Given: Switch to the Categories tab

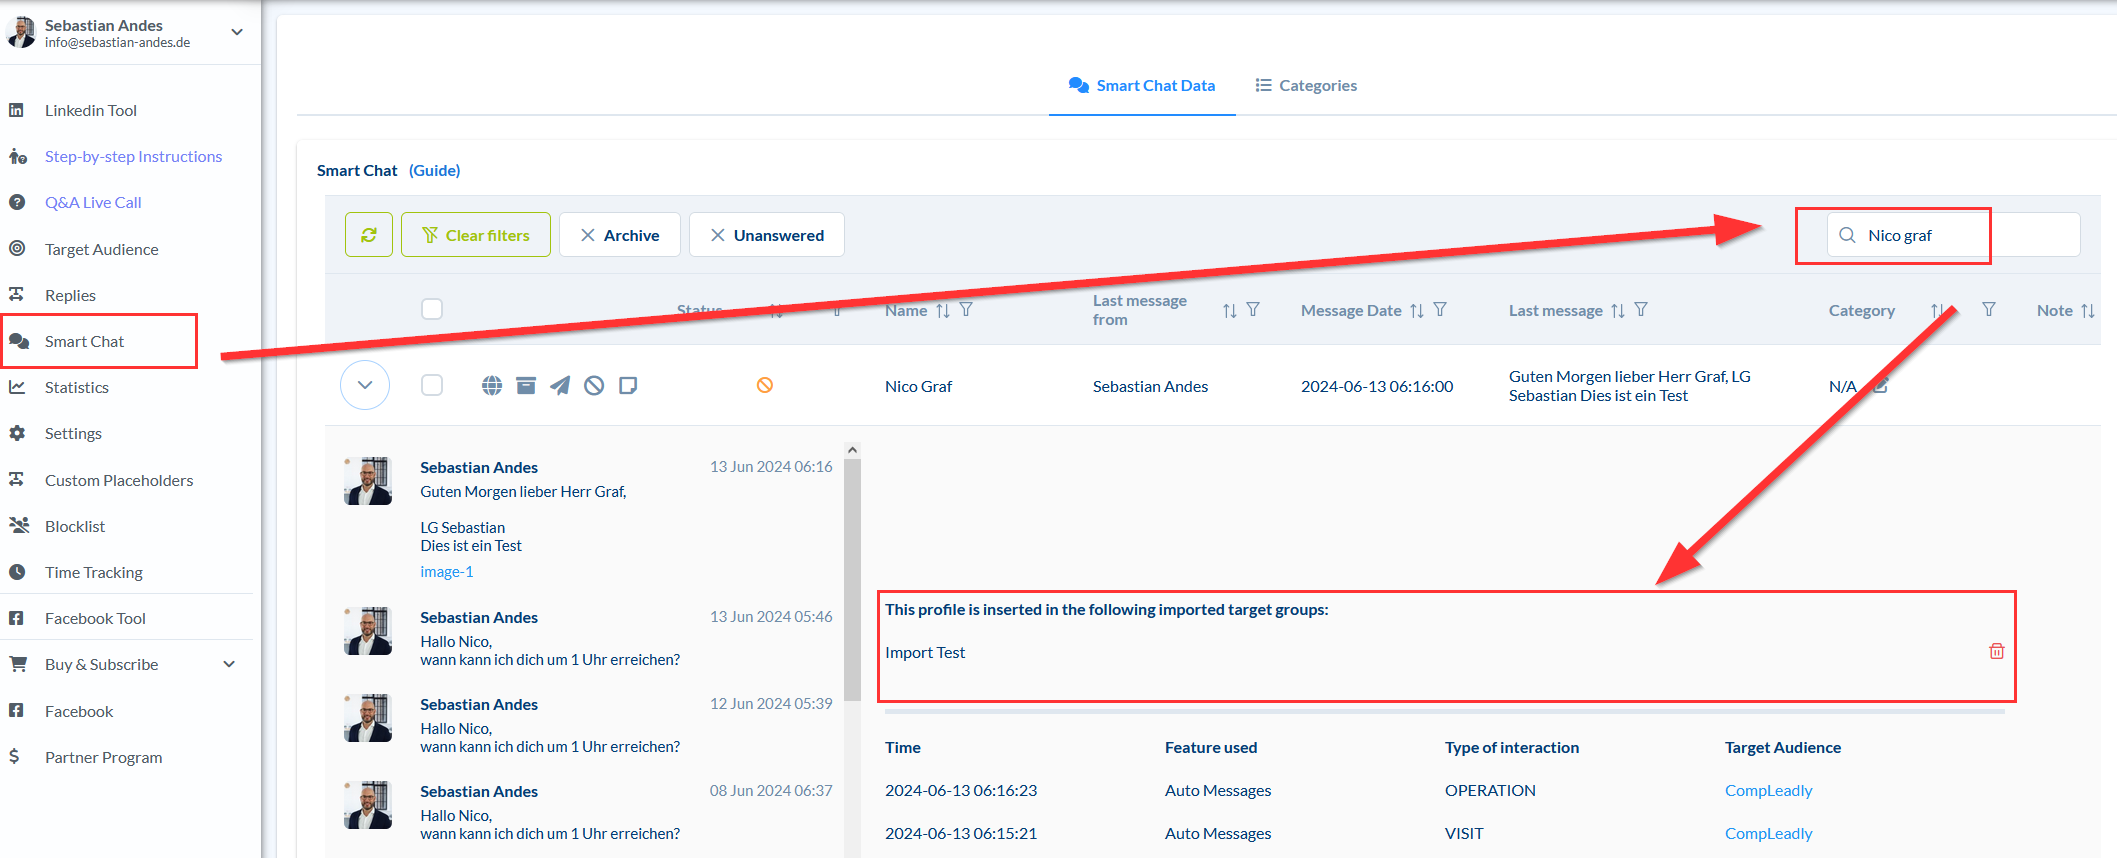Looking at the screenshot, I should (1306, 86).
